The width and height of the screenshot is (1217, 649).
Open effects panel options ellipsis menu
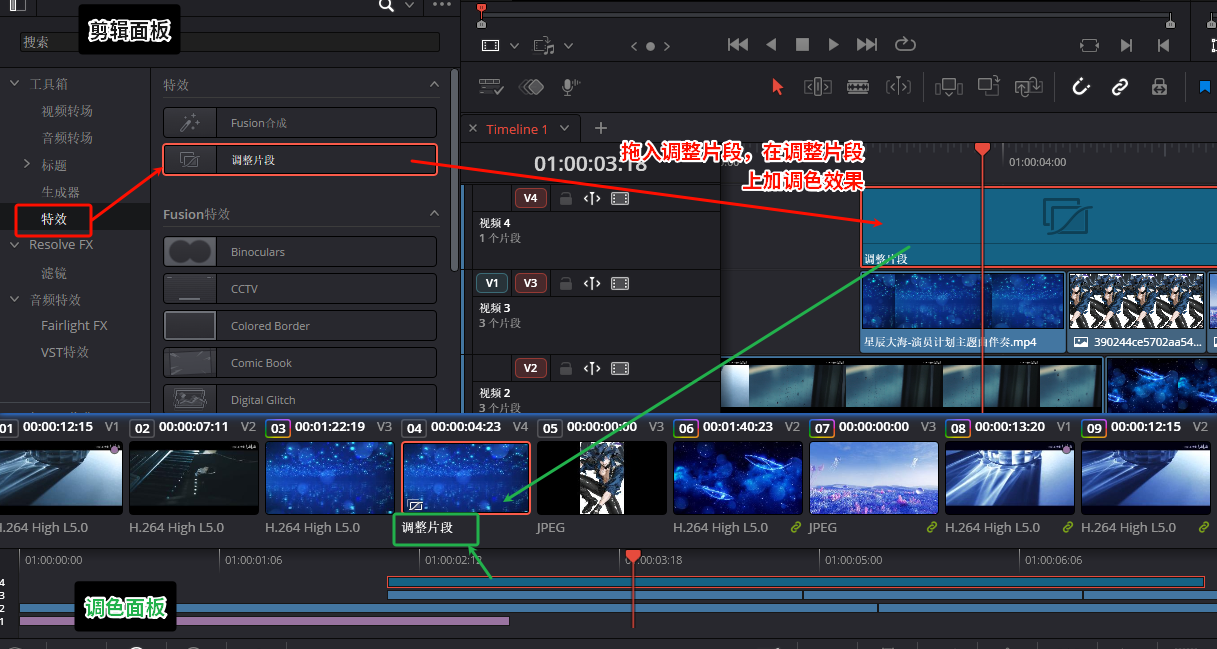tap(441, 6)
